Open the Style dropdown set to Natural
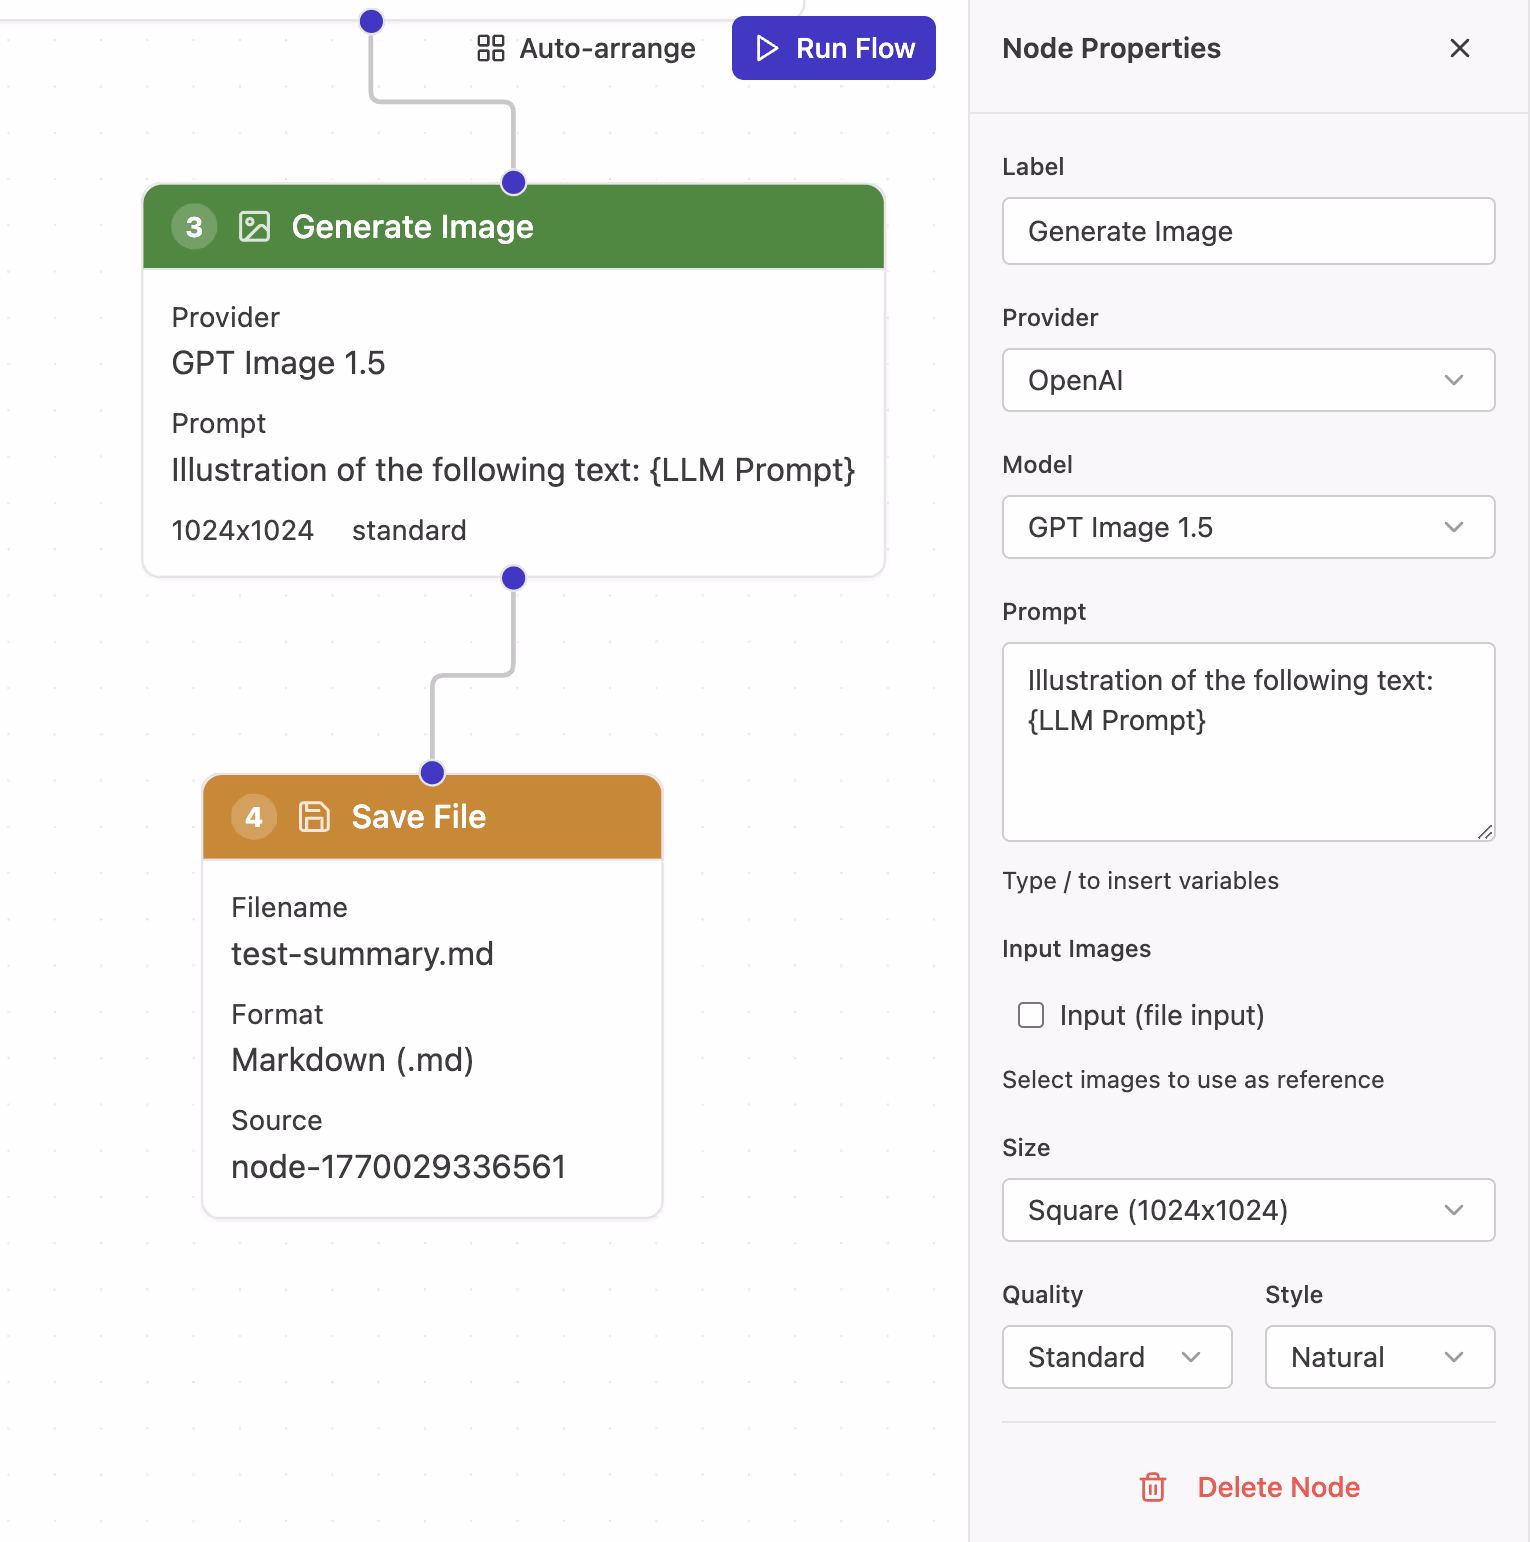1530x1542 pixels. pos(1379,1357)
